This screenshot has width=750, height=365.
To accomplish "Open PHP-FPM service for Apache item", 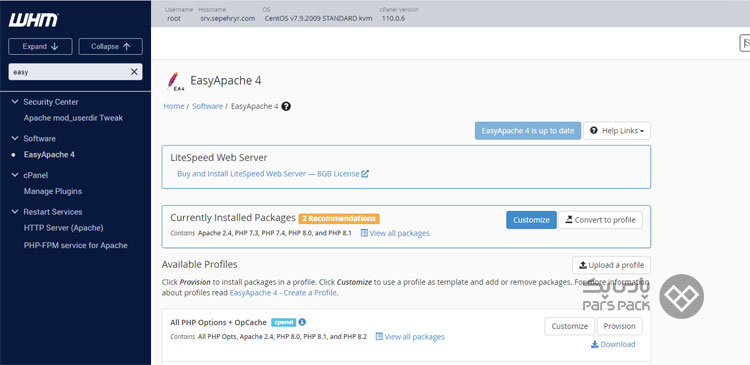I will [76, 245].
